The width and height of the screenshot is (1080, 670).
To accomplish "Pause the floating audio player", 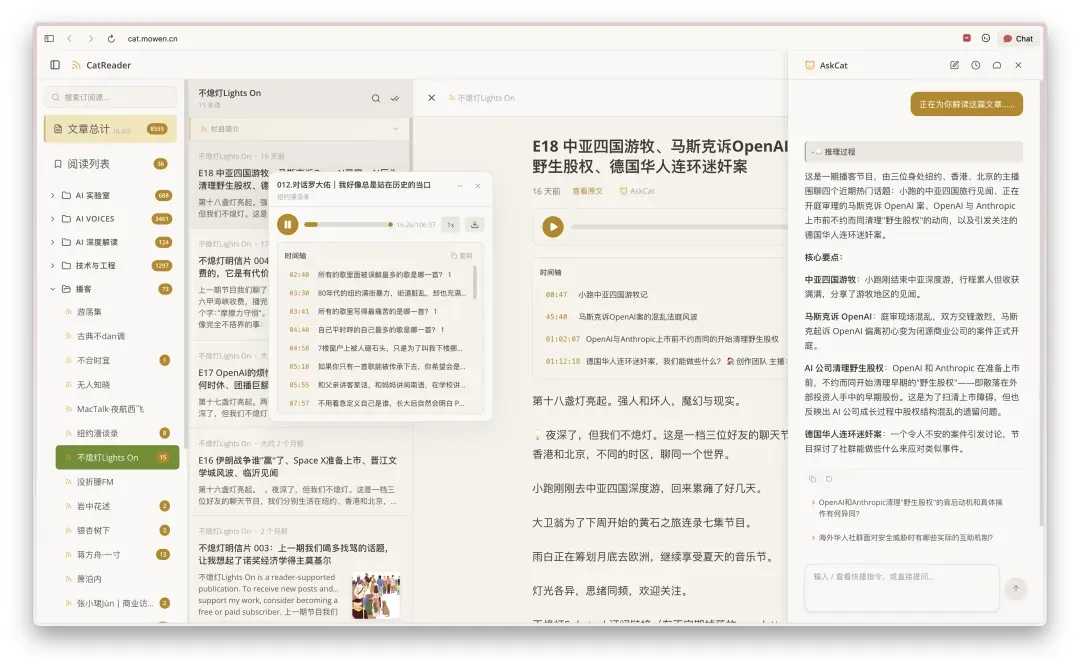I will (288, 224).
